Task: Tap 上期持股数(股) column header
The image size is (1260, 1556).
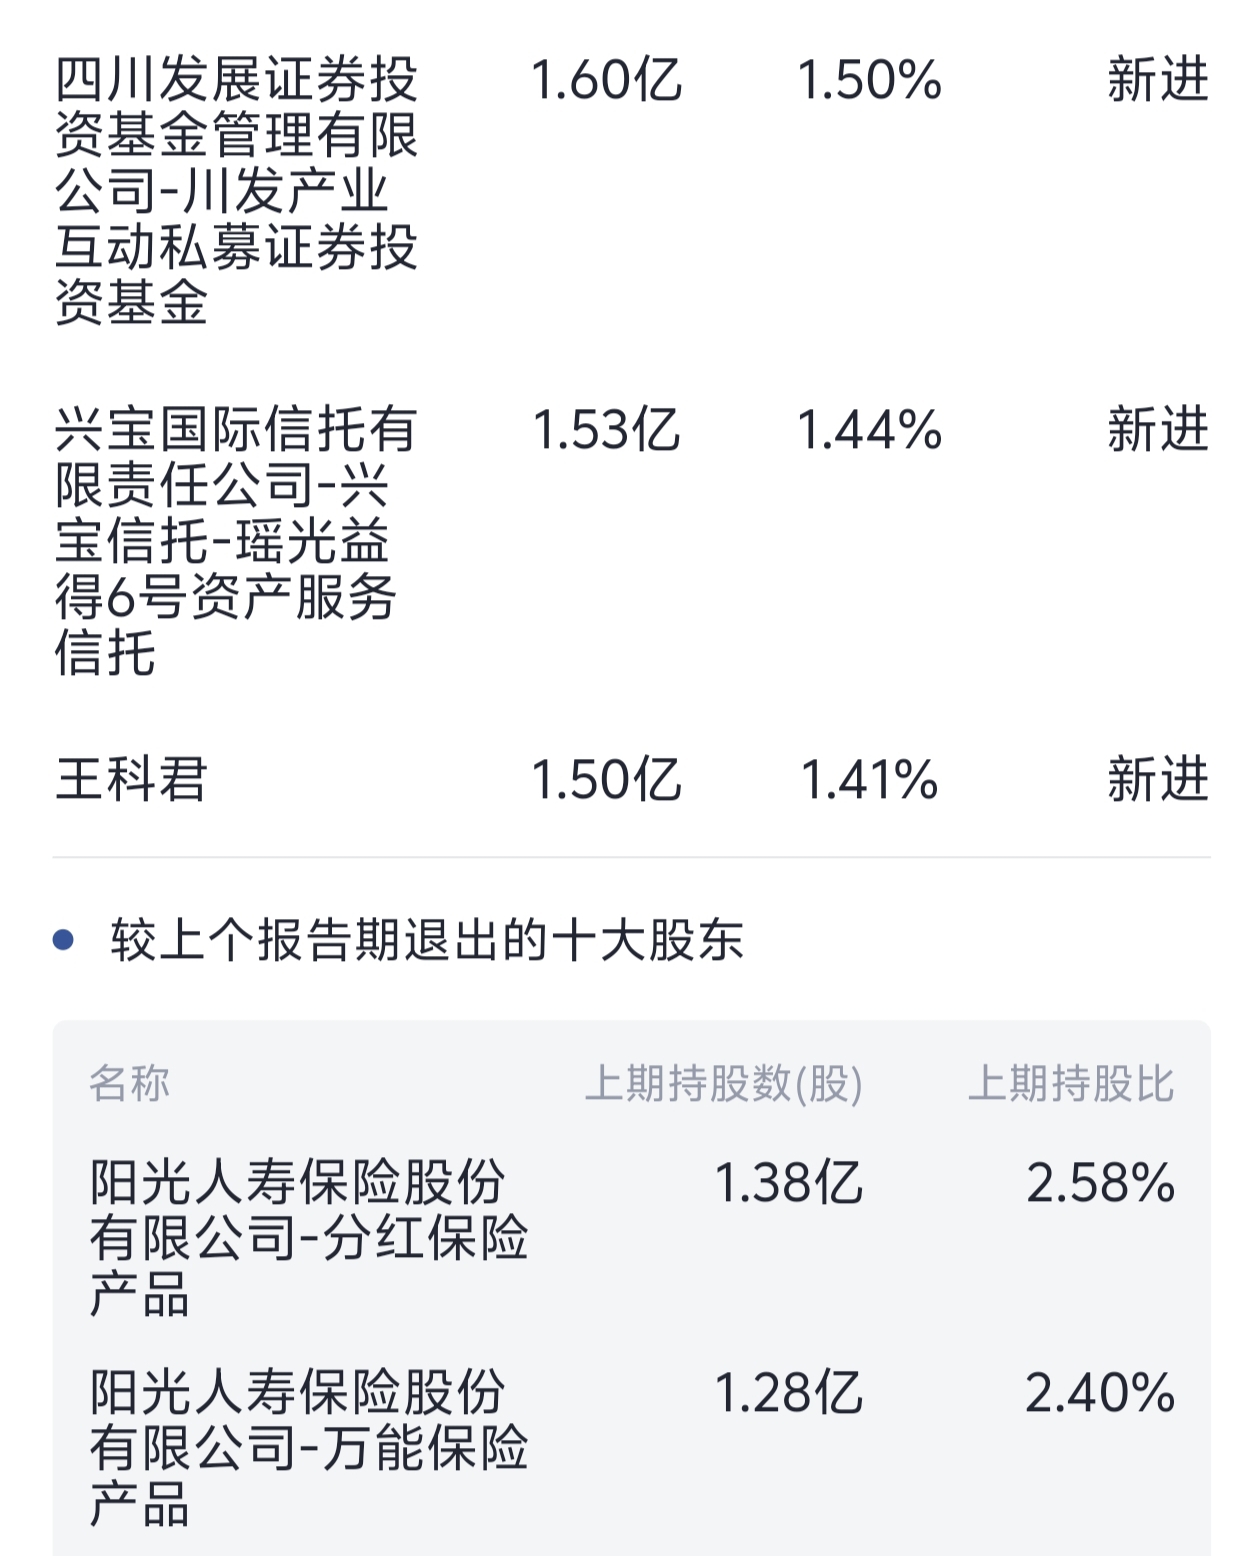Action: coord(723,1083)
